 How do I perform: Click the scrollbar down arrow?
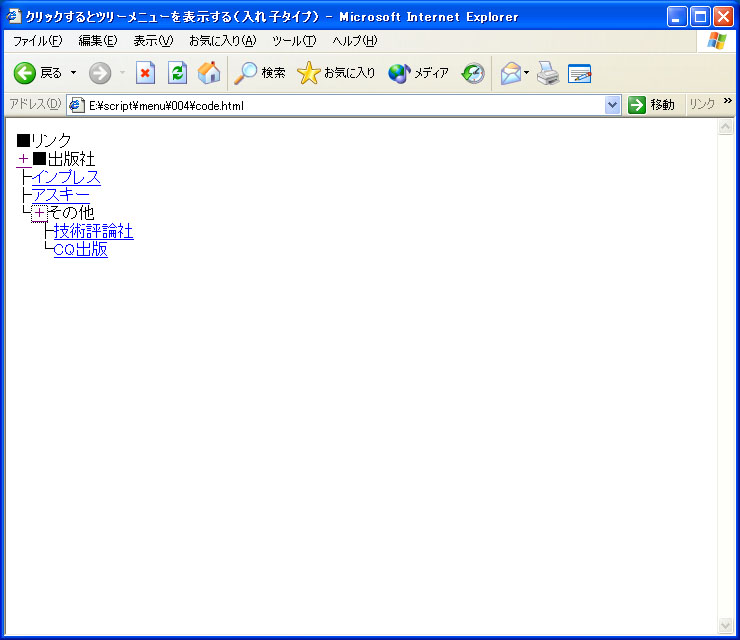[x=725, y=626]
